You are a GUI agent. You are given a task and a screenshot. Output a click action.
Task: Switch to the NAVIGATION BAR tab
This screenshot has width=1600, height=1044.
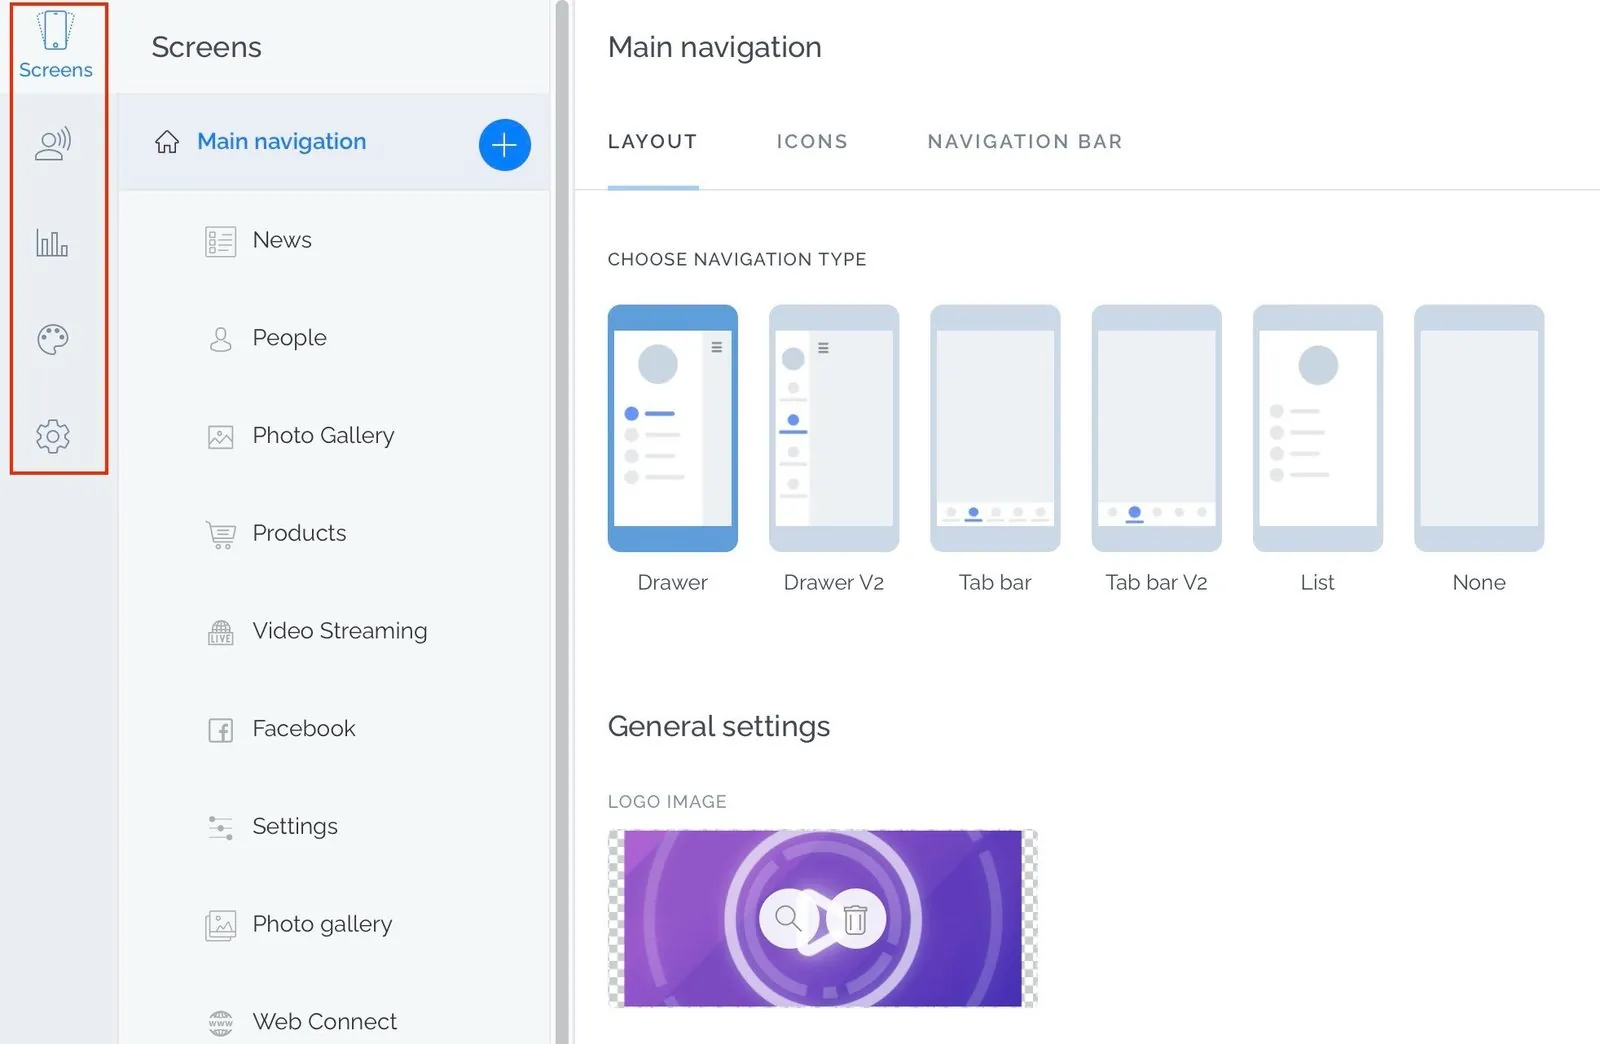pyautogui.click(x=1025, y=142)
